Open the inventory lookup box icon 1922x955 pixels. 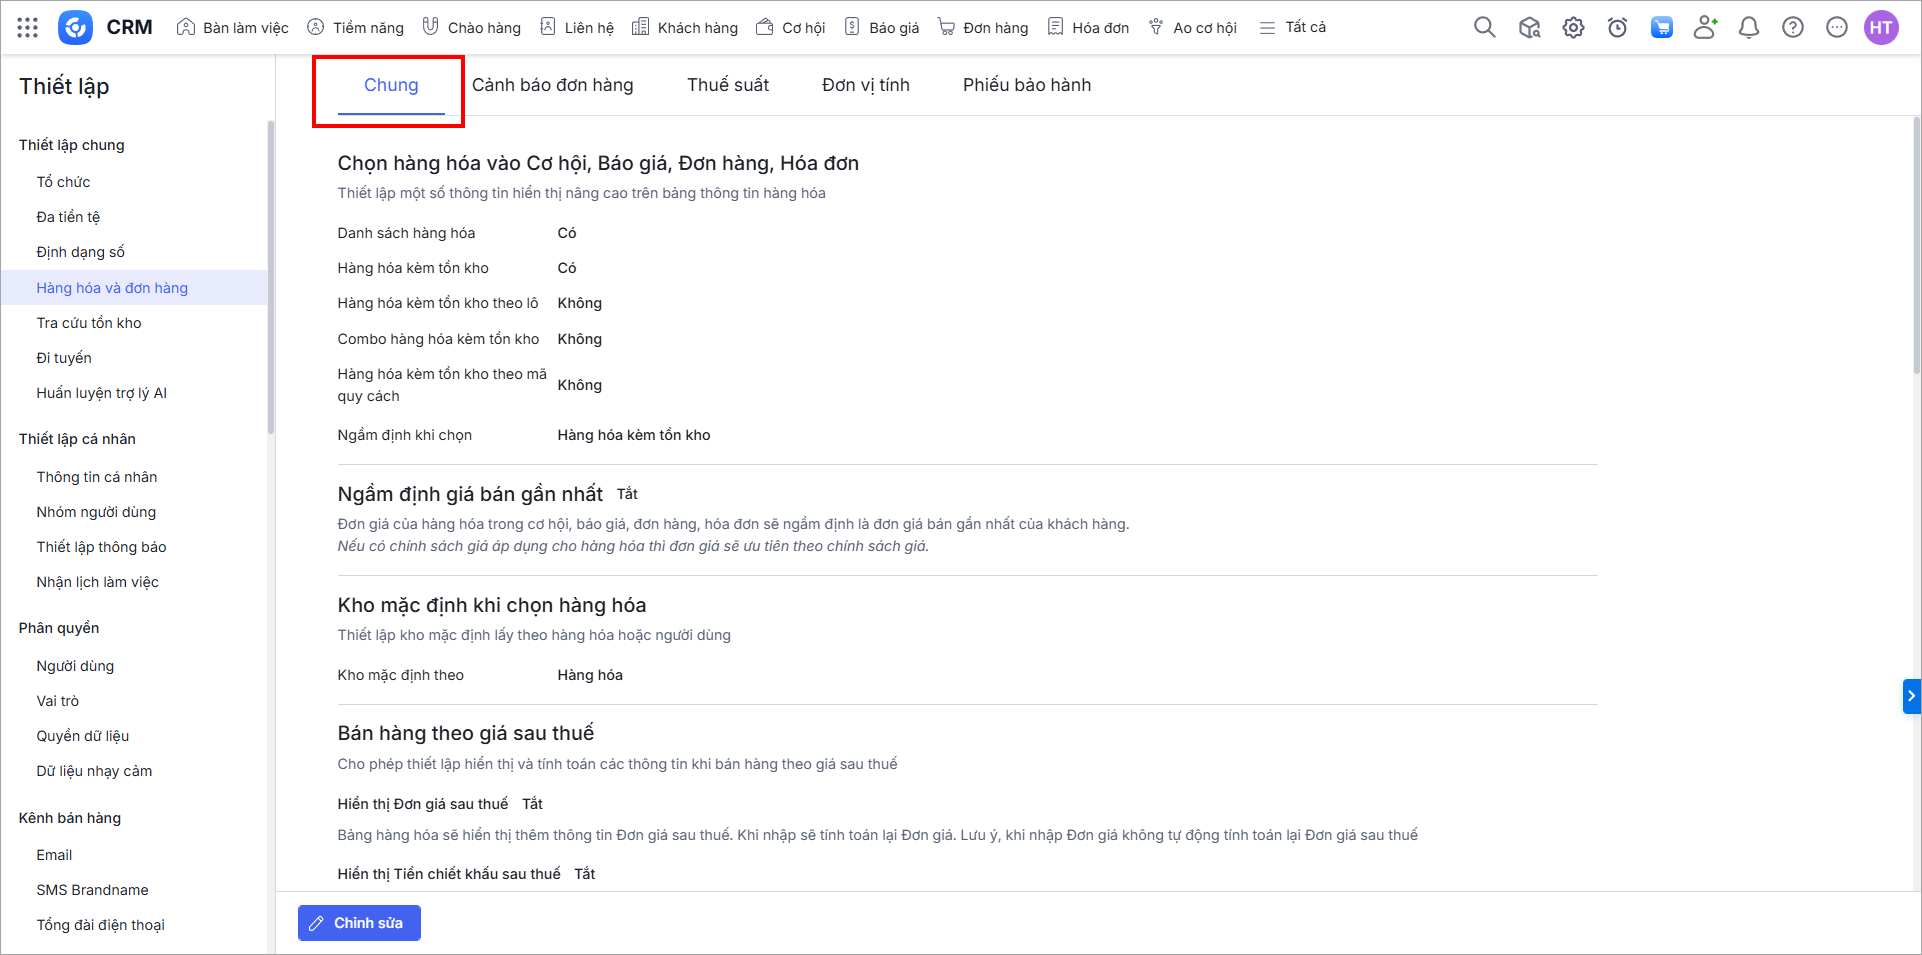click(x=1529, y=27)
